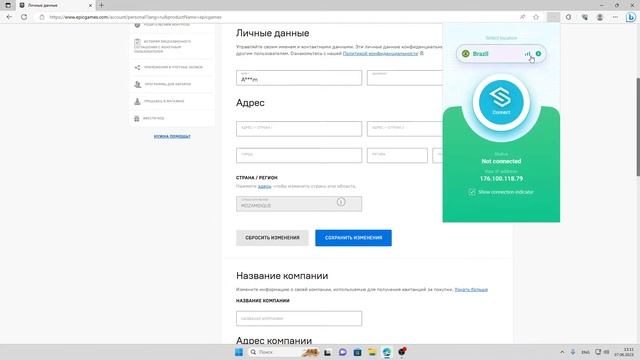Open Microsoft Edge from taskbar

[x=387, y=352]
